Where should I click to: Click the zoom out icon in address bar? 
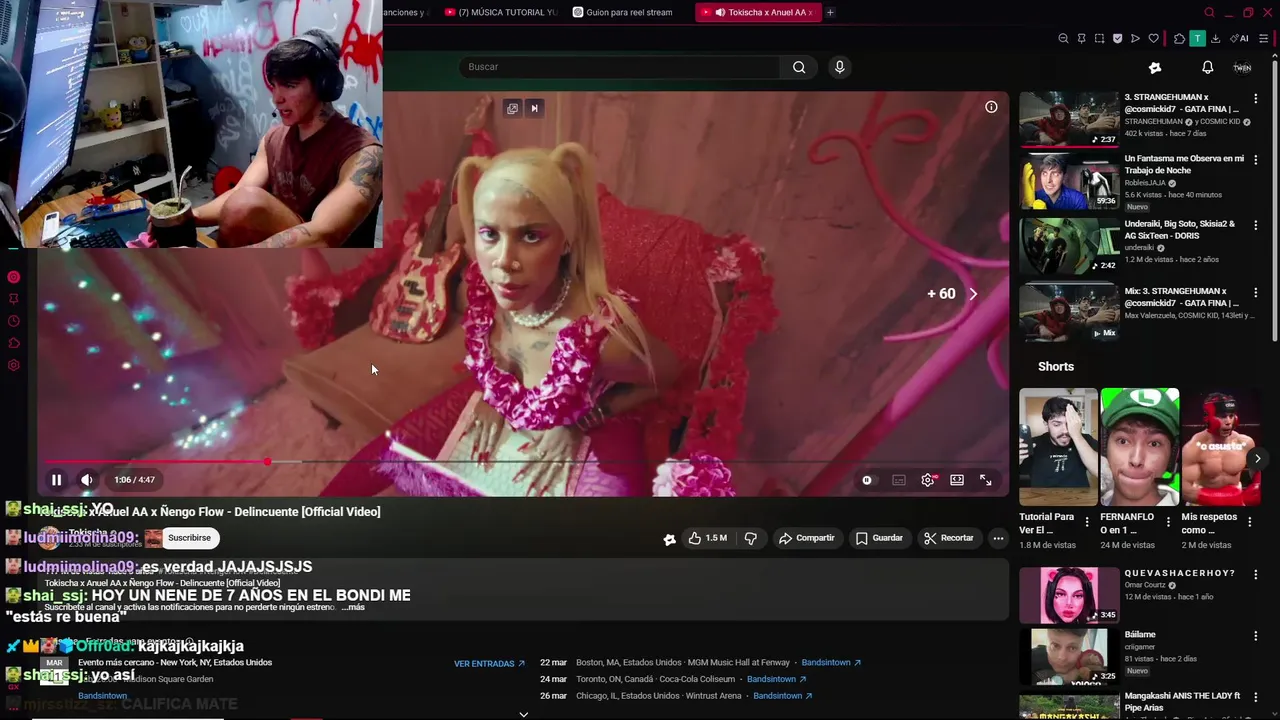coord(1063,39)
